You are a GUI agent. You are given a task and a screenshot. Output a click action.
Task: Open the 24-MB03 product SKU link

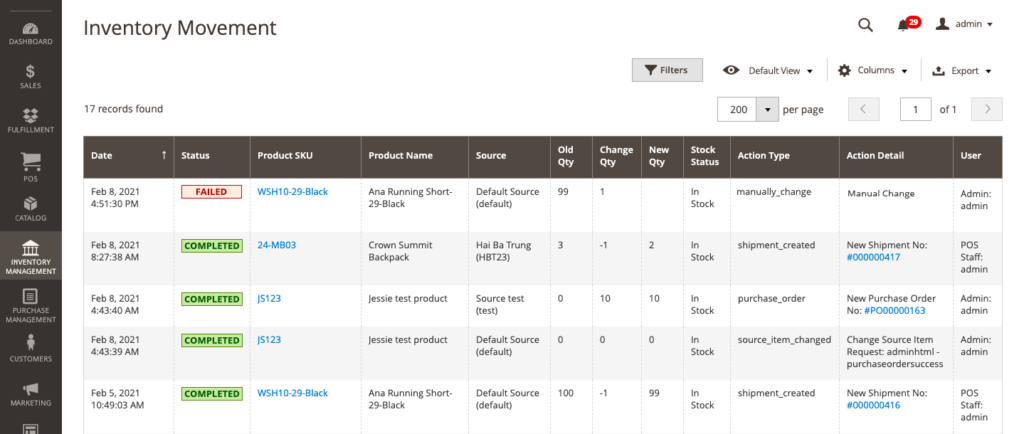[x=276, y=245]
